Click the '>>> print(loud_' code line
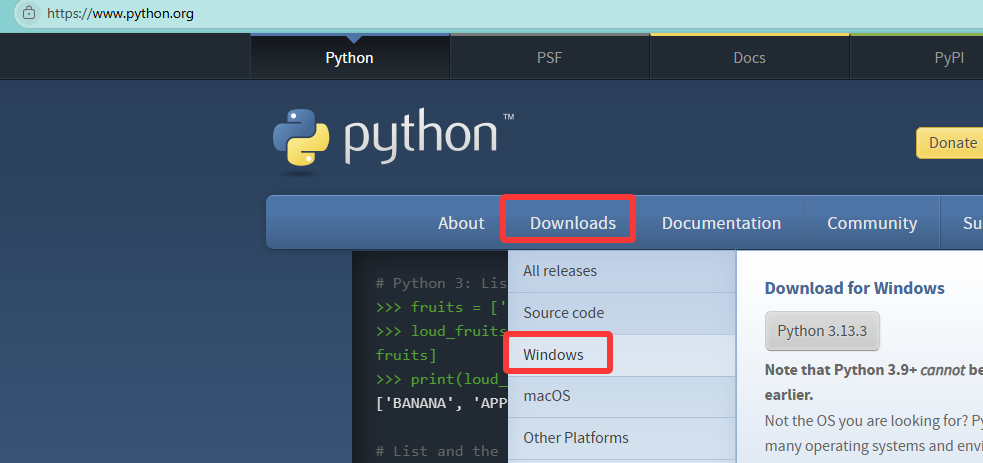Image resolution: width=983 pixels, height=463 pixels. [x=441, y=380]
